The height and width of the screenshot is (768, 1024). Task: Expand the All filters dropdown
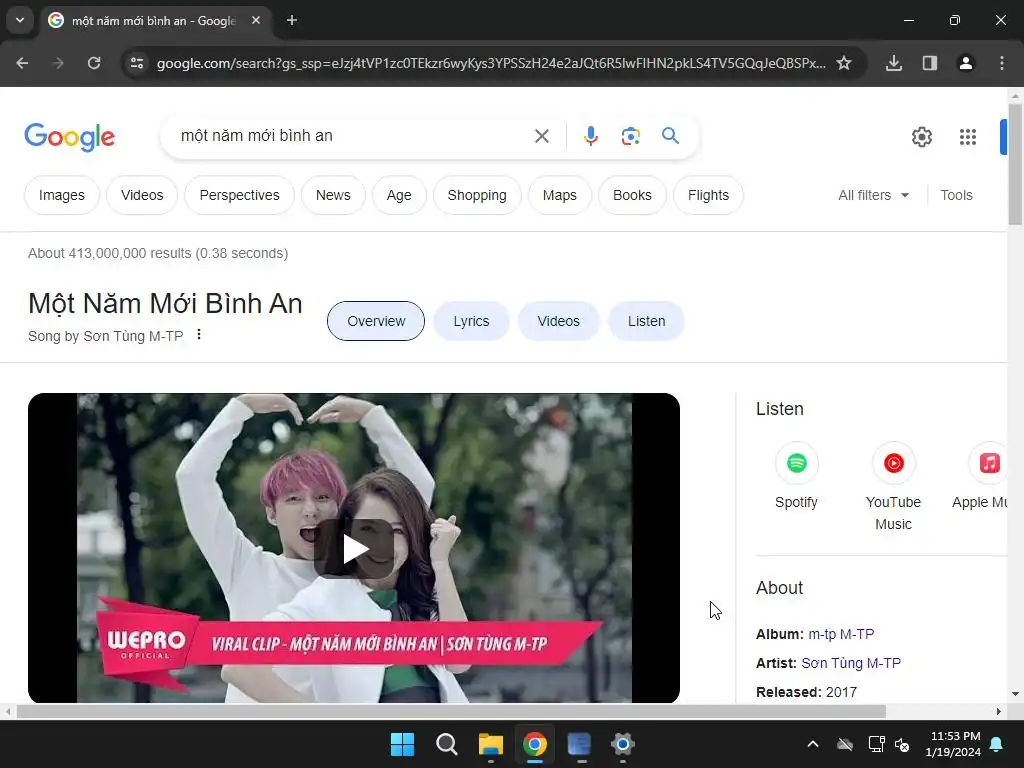tap(873, 195)
